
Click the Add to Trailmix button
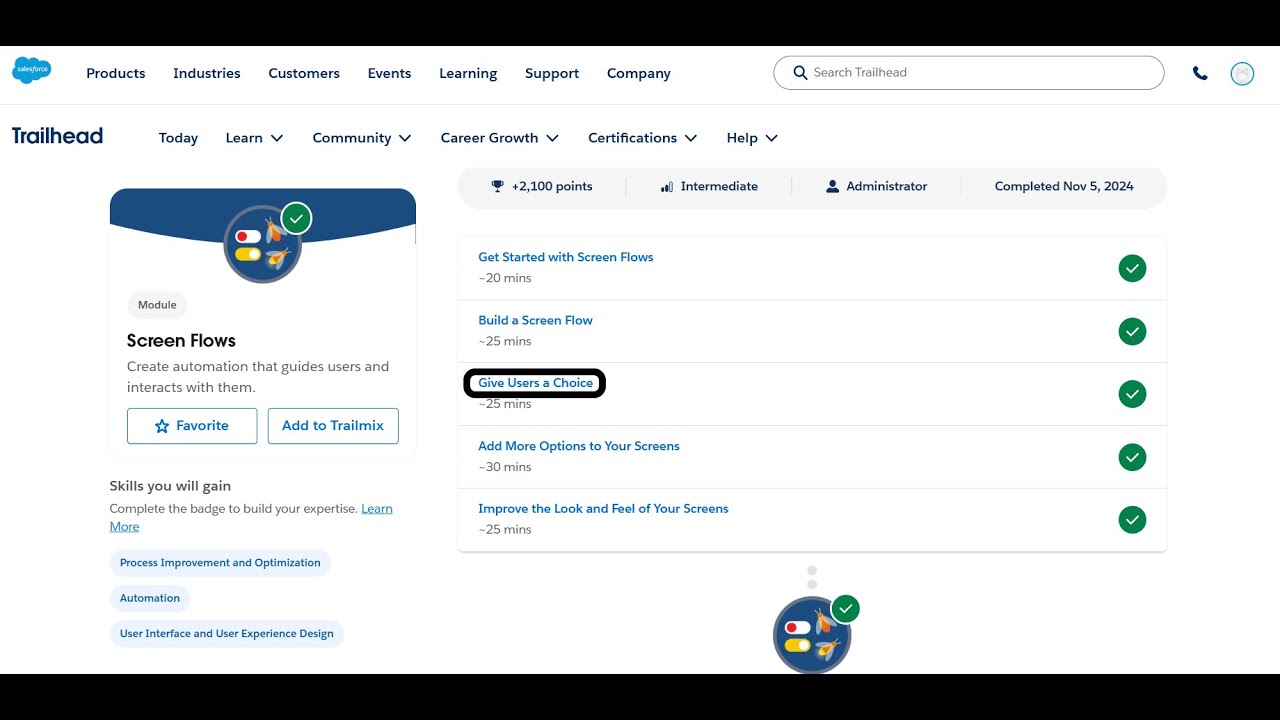pos(333,426)
